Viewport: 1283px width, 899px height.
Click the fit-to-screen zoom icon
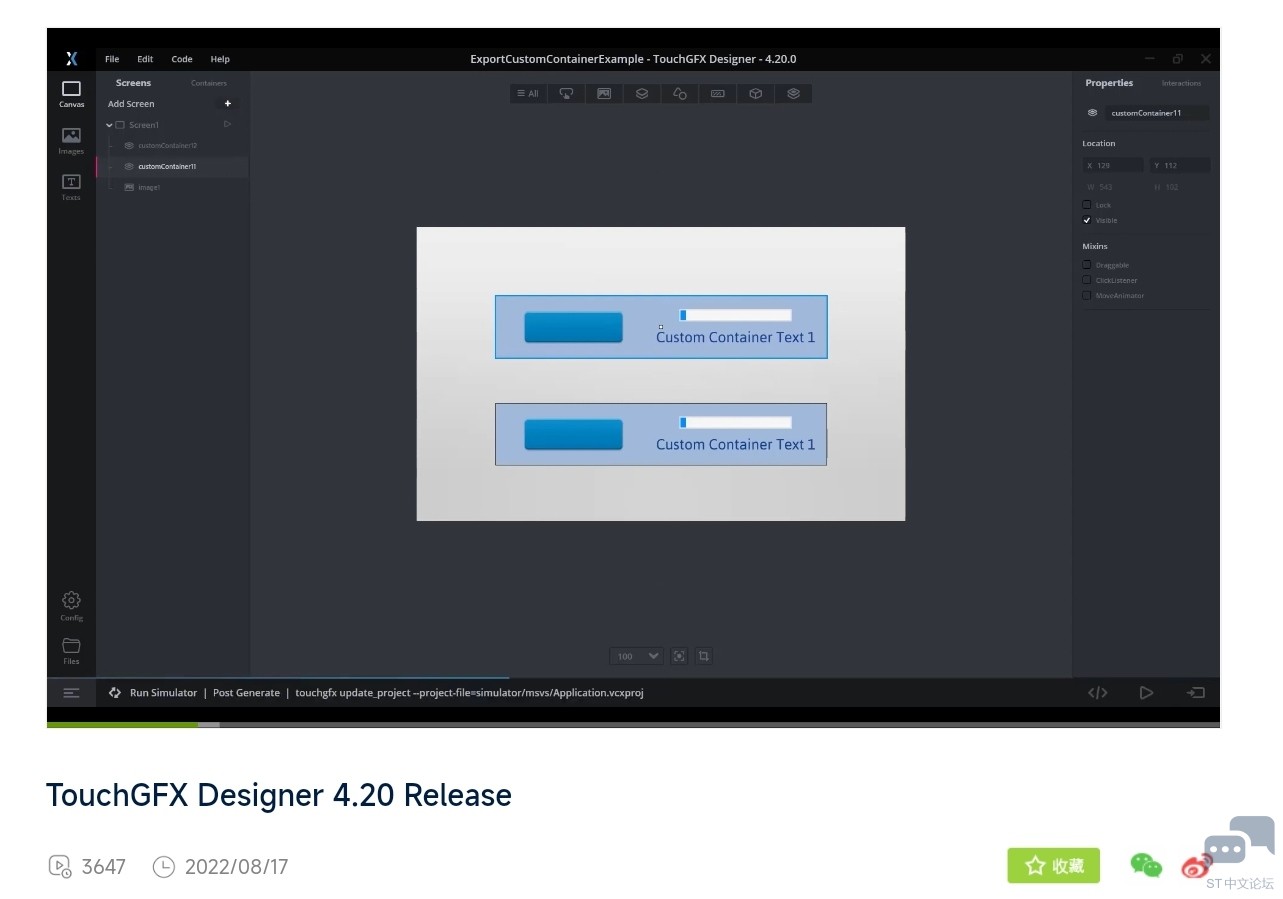click(680, 656)
